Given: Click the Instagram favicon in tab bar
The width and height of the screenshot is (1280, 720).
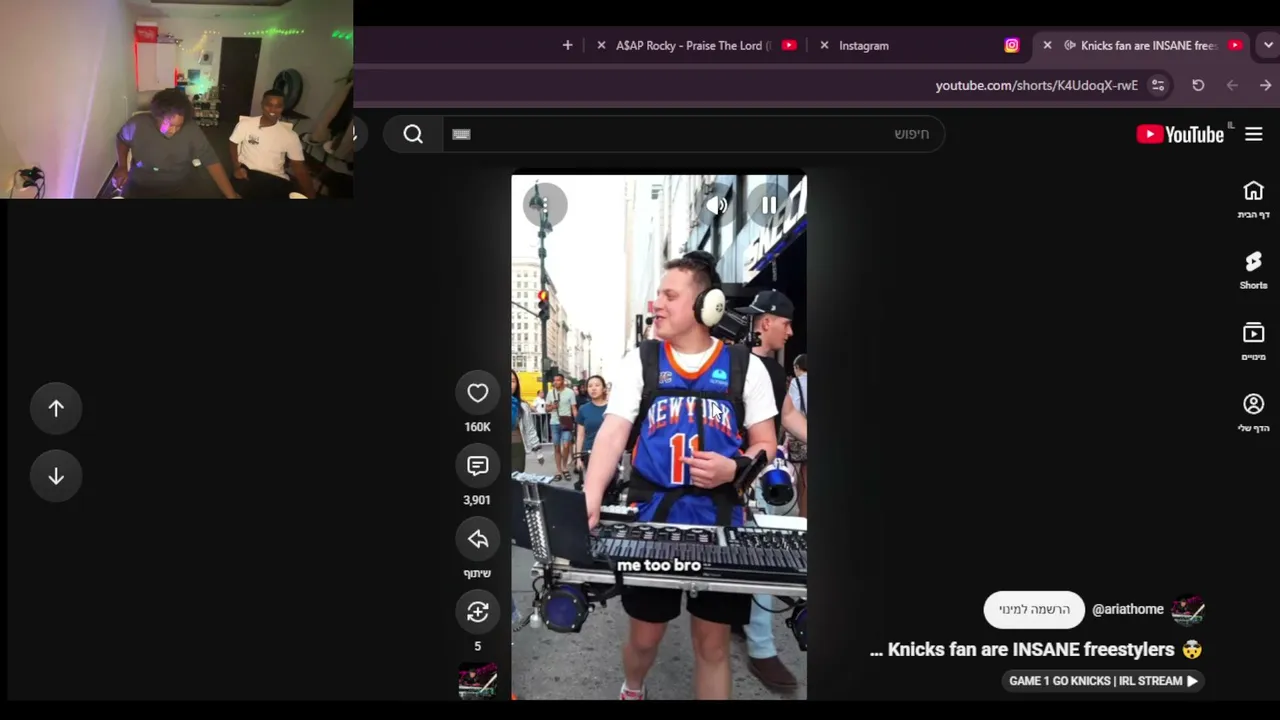Looking at the screenshot, I should pos(1012,45).
